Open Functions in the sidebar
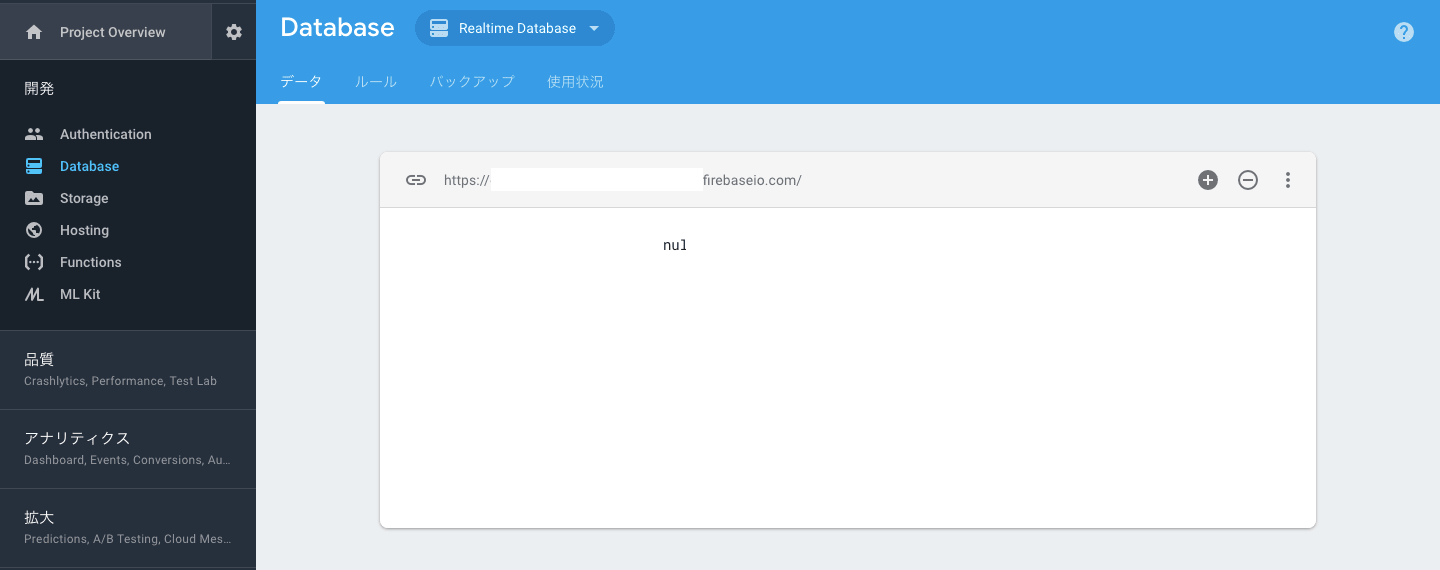This screenshot has width=1440, height=570. pos(128,262)
